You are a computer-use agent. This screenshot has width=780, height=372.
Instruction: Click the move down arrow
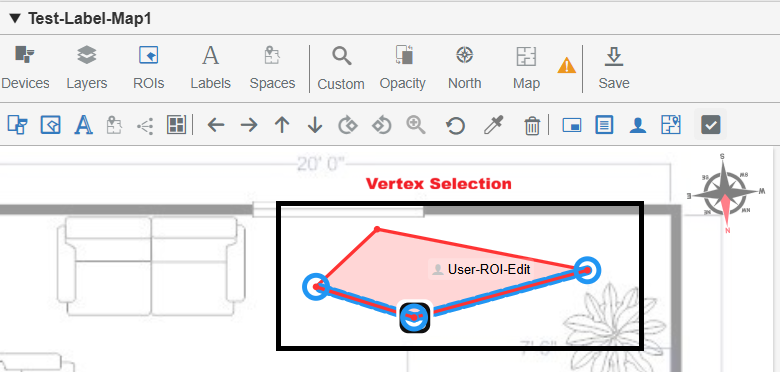tap(315, 125)
